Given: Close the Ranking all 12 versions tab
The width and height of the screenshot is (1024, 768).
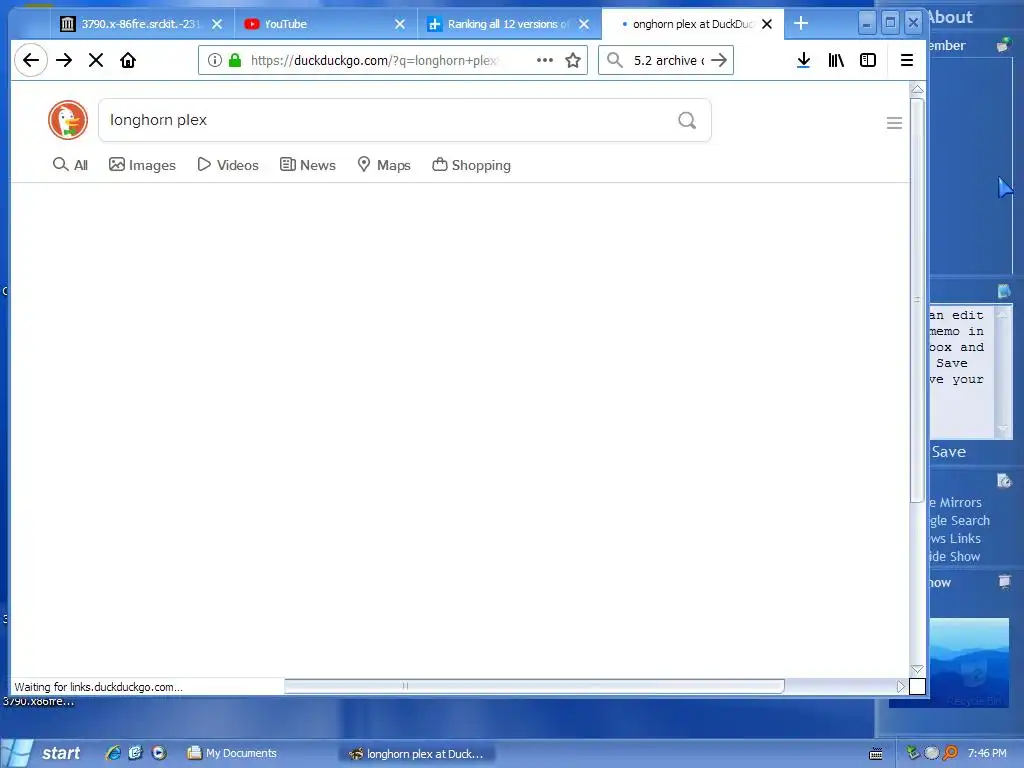Looking at the screenshot, I should point(584,24).
